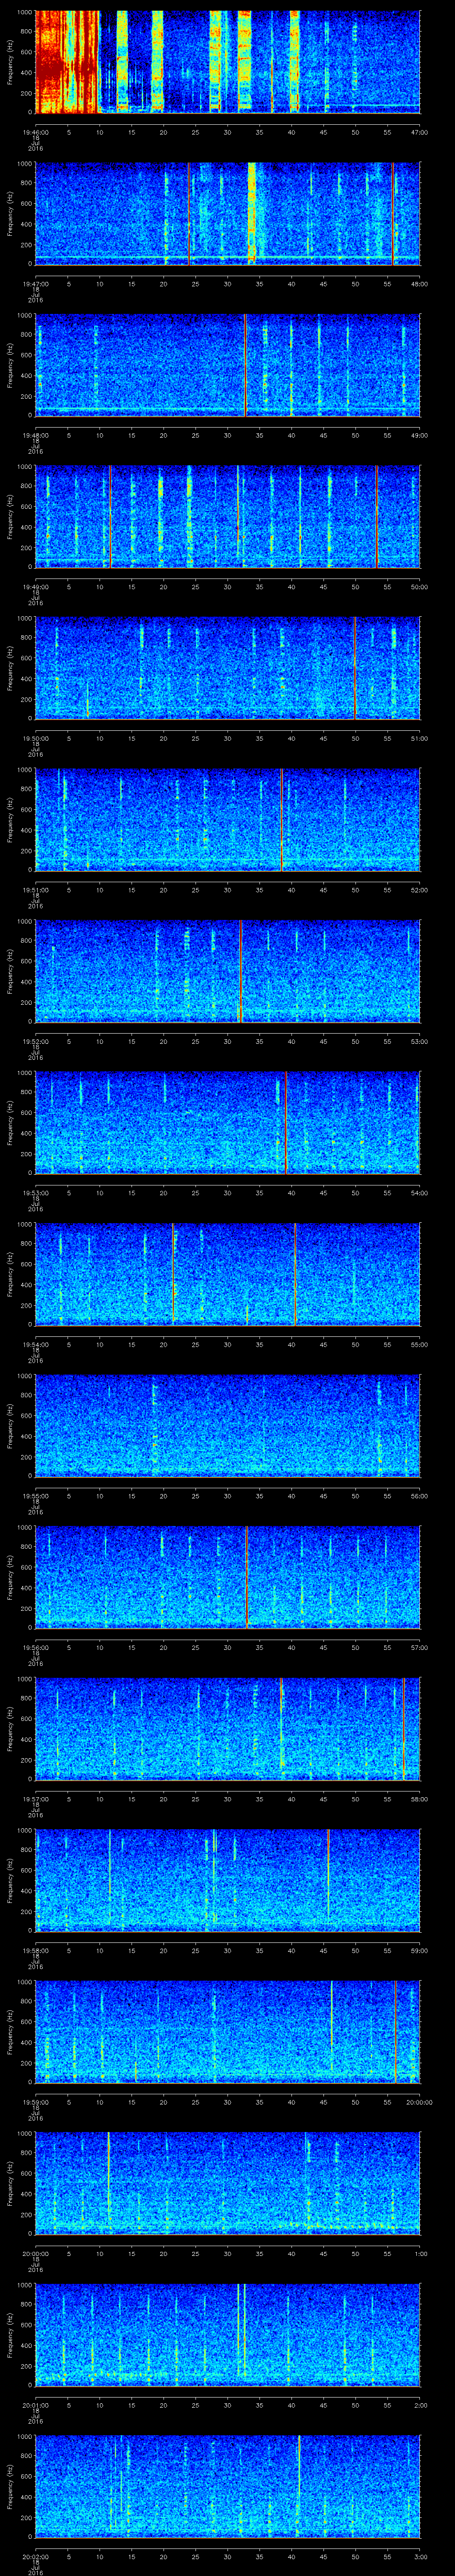Select the spectrogram panel starting 20:01:00
455x2576 pixels.
coord(228,2335)
